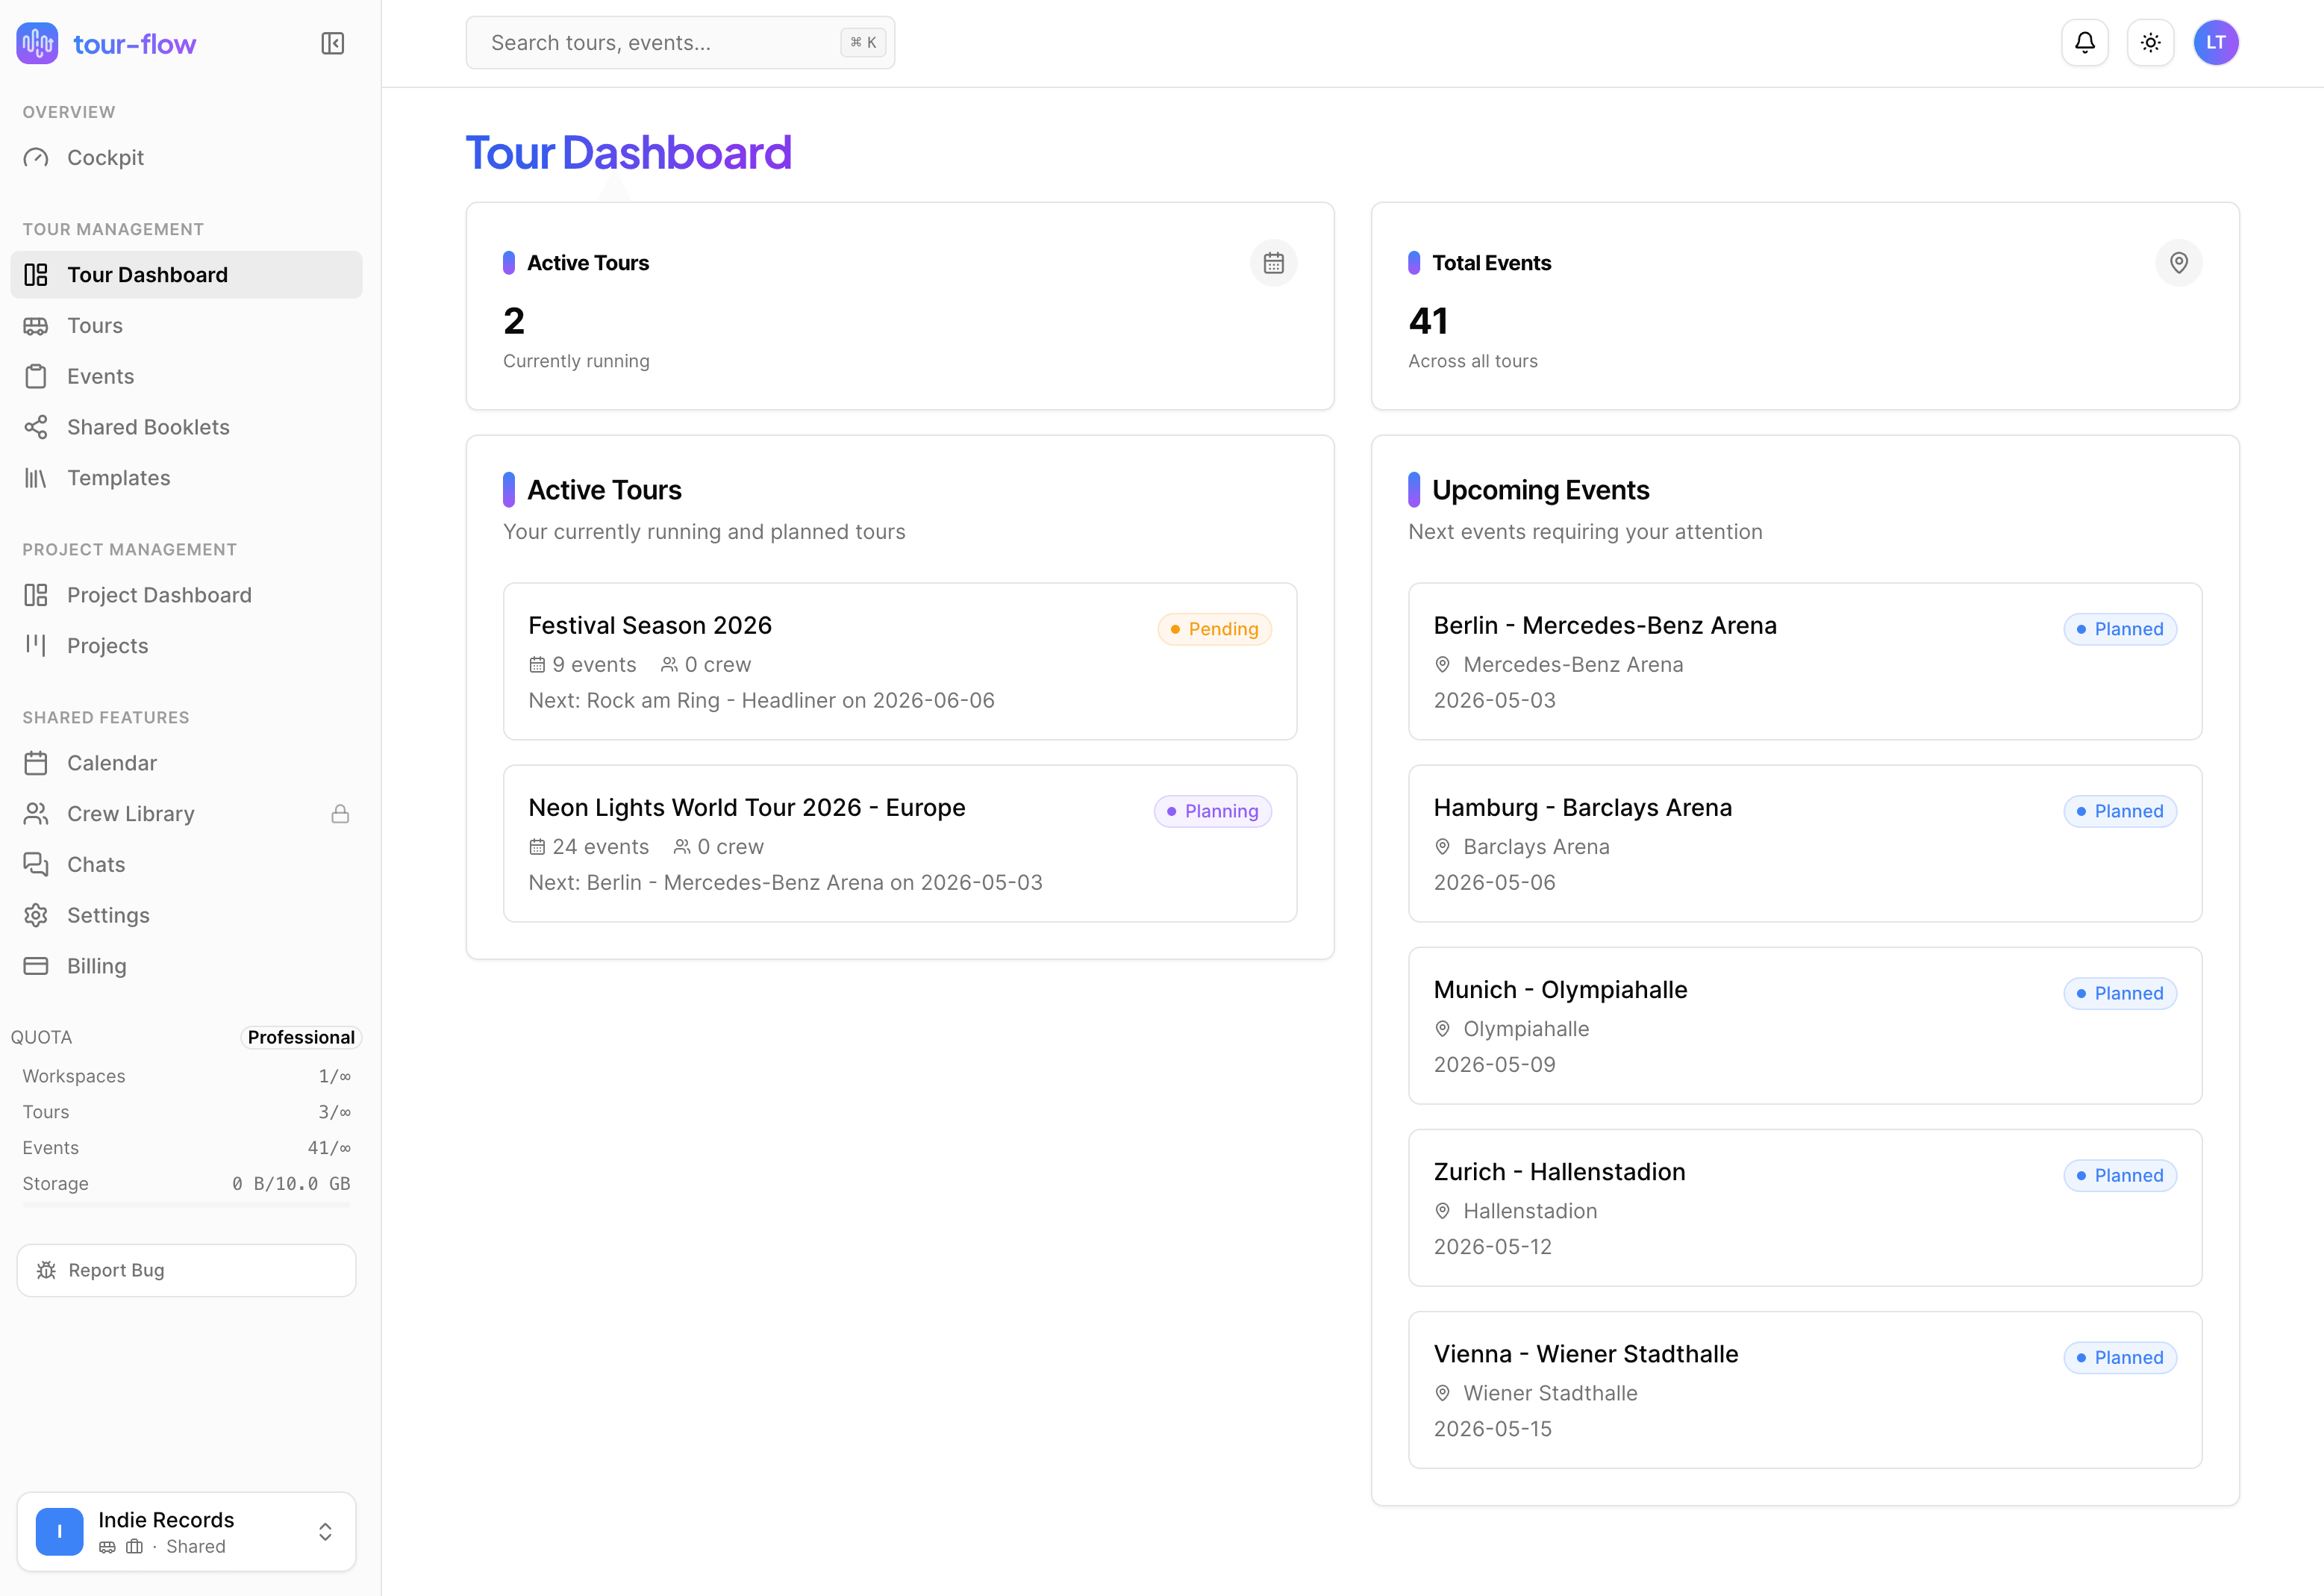This screenshot has width=2324, height=1596.
Task: Click the search tours input field
Action: (680, 42)
